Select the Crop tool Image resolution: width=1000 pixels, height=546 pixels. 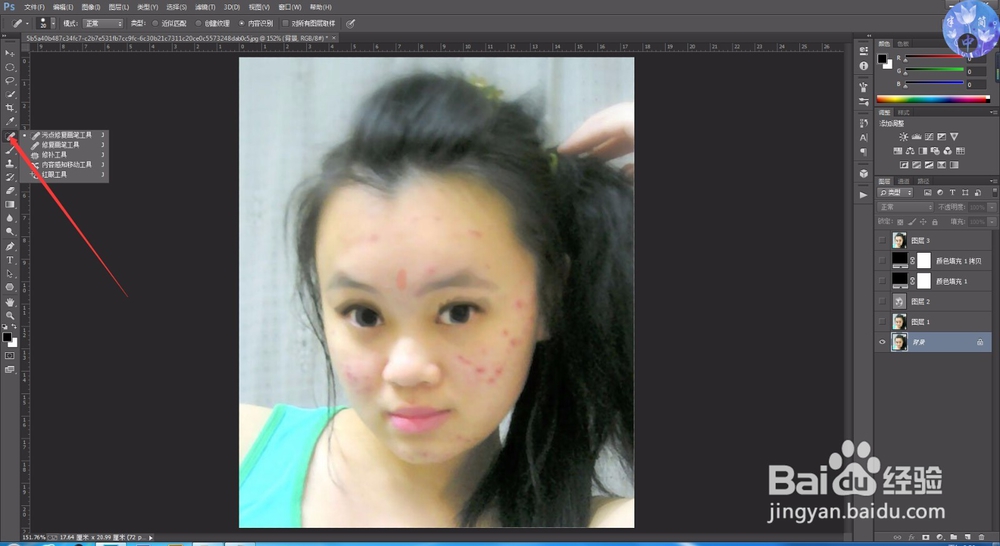[x=10, y=108]
